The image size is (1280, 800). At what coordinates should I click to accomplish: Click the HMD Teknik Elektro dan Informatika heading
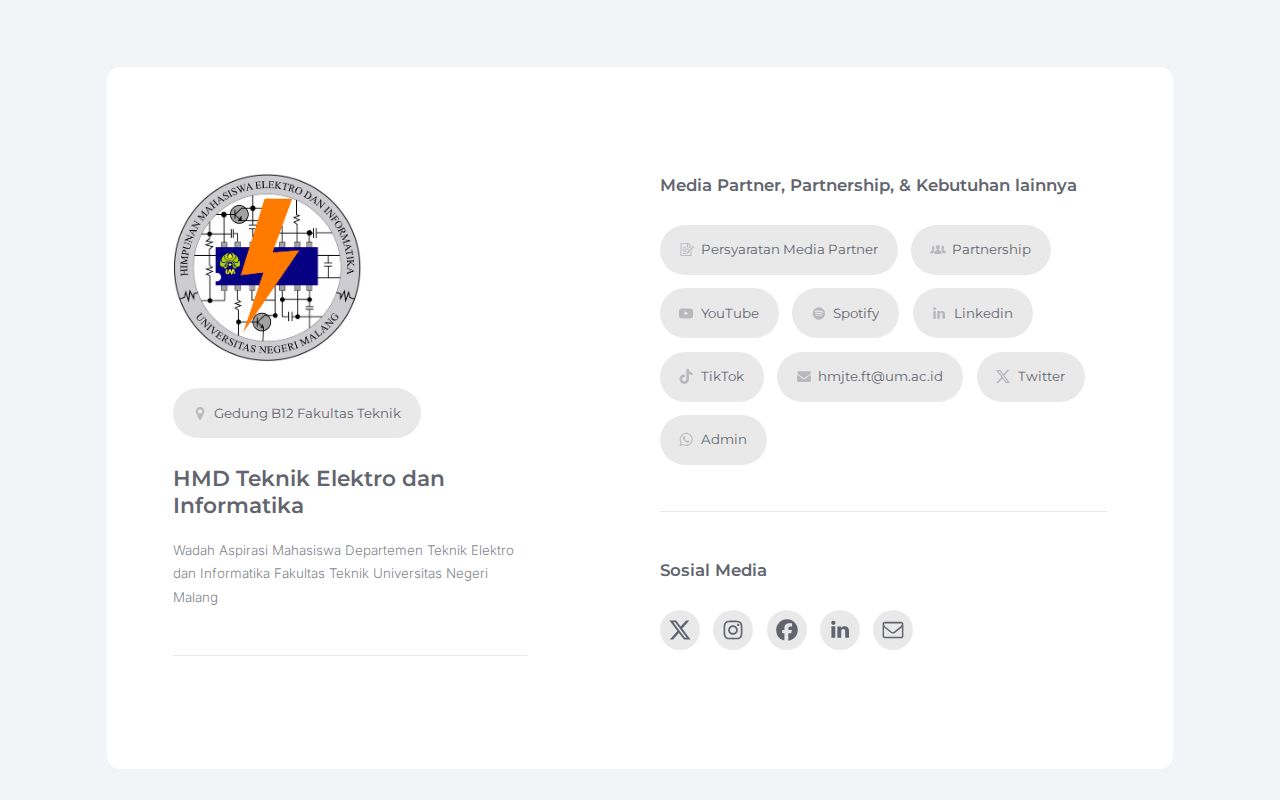[x=309, y=492]
